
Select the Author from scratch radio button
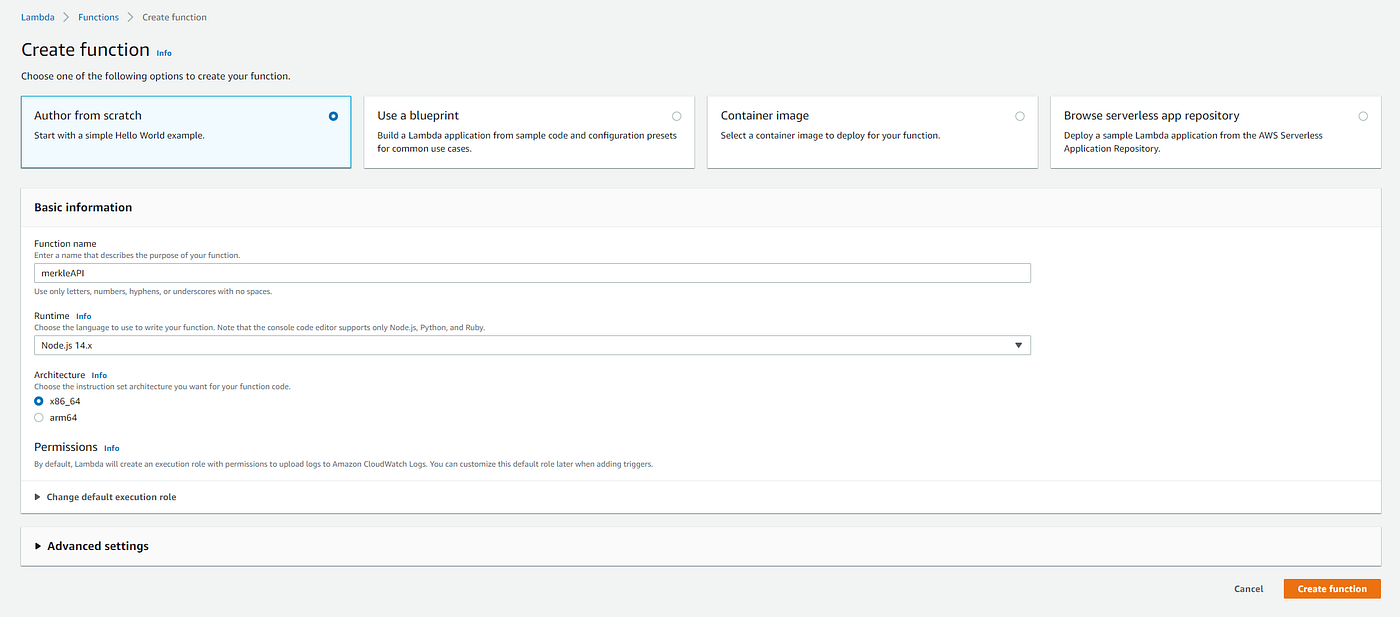333,116
